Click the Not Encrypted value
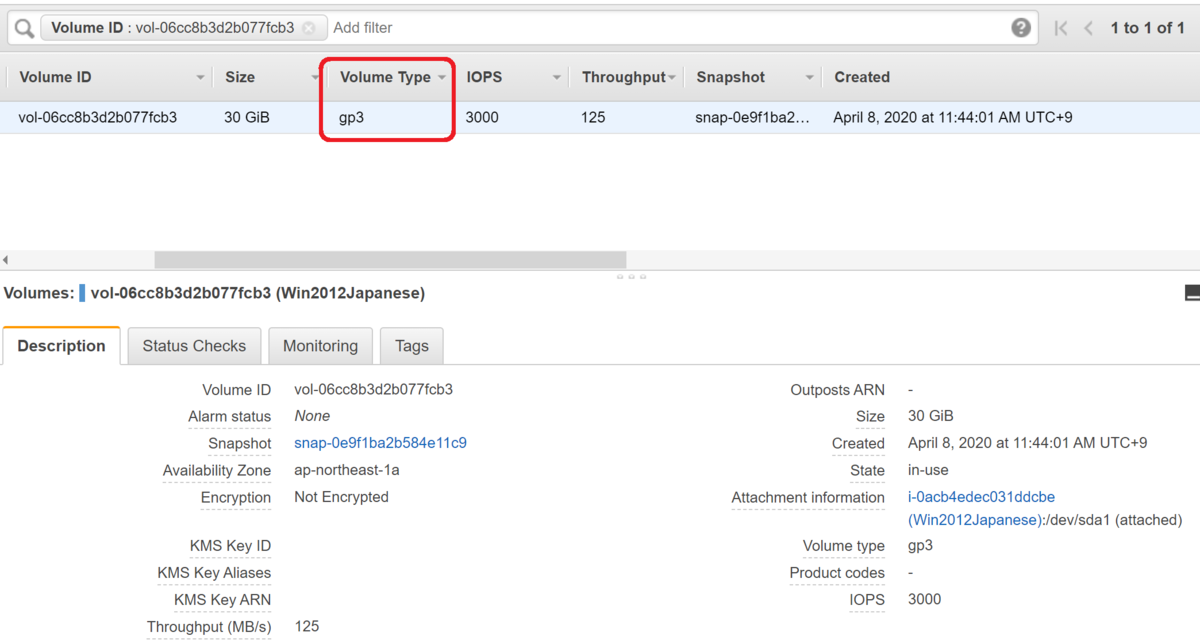This screenshot has width=1200, height=640. click(341, 497)
